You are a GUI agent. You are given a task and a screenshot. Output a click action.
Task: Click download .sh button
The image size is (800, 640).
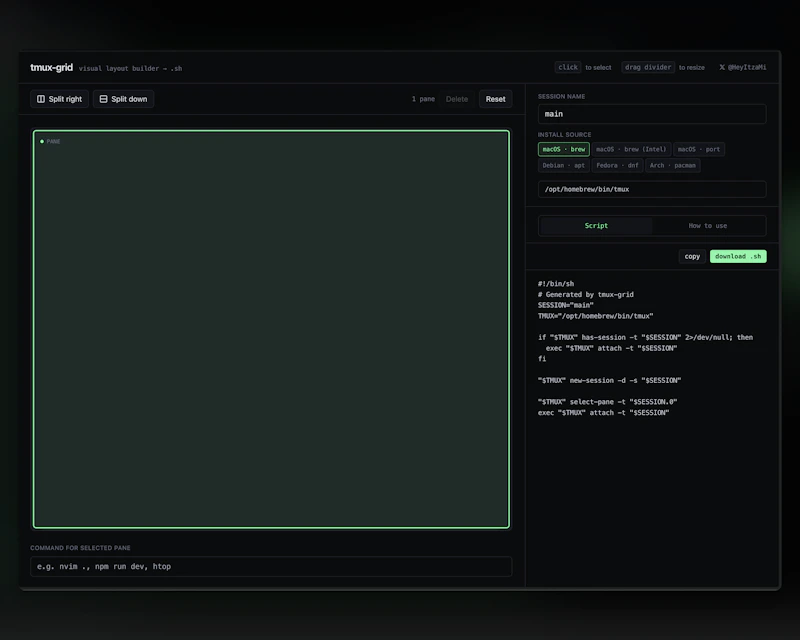coord(738,256)
